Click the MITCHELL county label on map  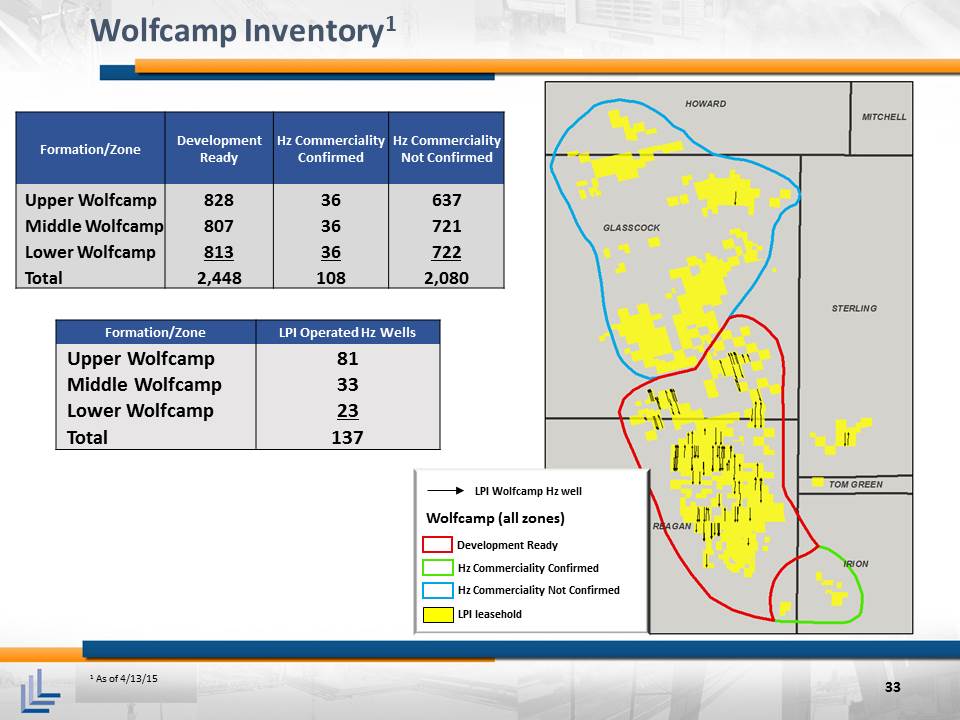tap(884, 117)
